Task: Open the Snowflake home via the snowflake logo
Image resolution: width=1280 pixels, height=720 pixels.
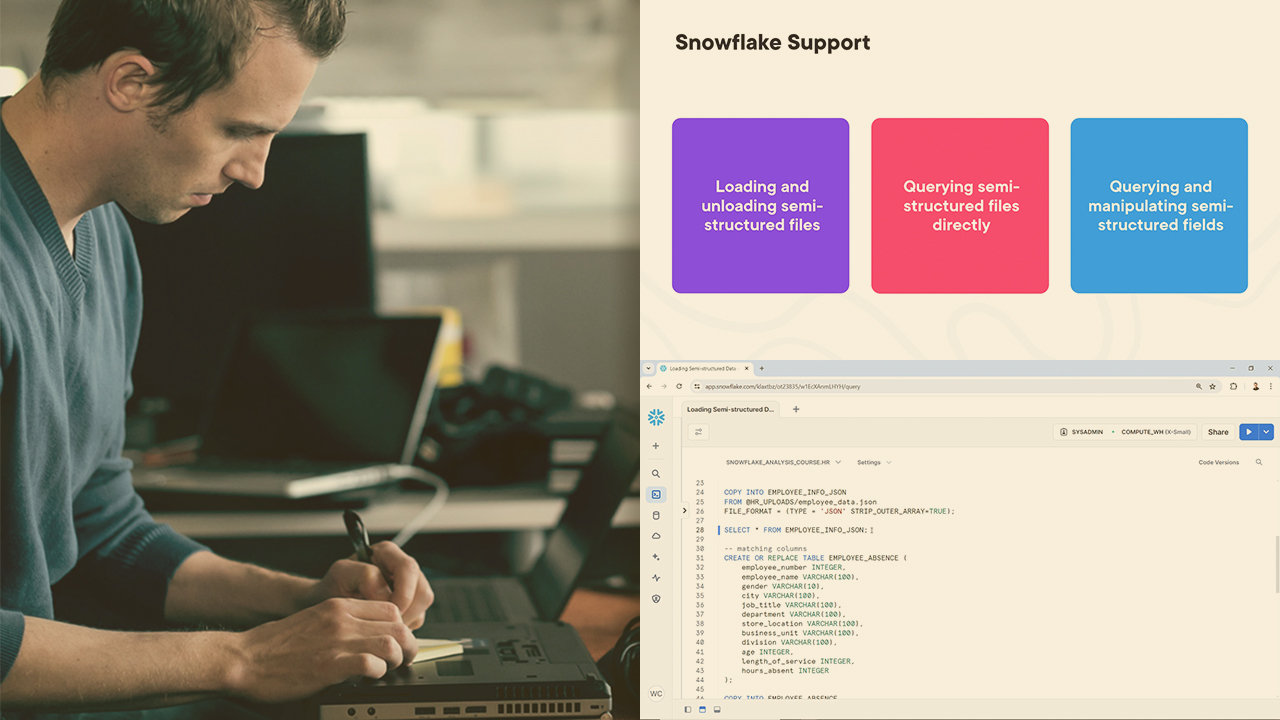Action: (x=656, y=417)
